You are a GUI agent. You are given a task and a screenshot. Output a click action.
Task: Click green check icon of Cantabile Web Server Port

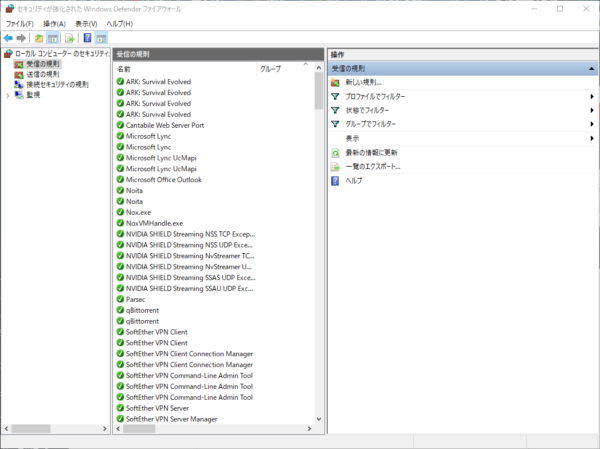click(x=120, y=125)
